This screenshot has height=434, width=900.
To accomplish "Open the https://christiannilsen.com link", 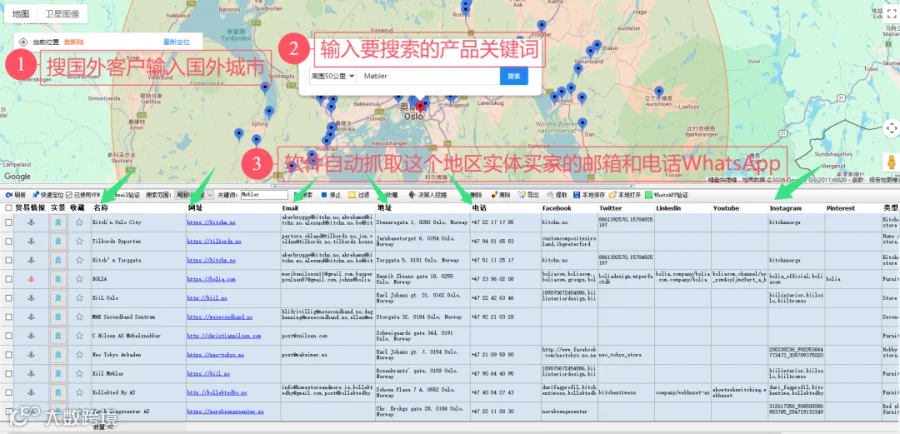I will tap(224, 336).
